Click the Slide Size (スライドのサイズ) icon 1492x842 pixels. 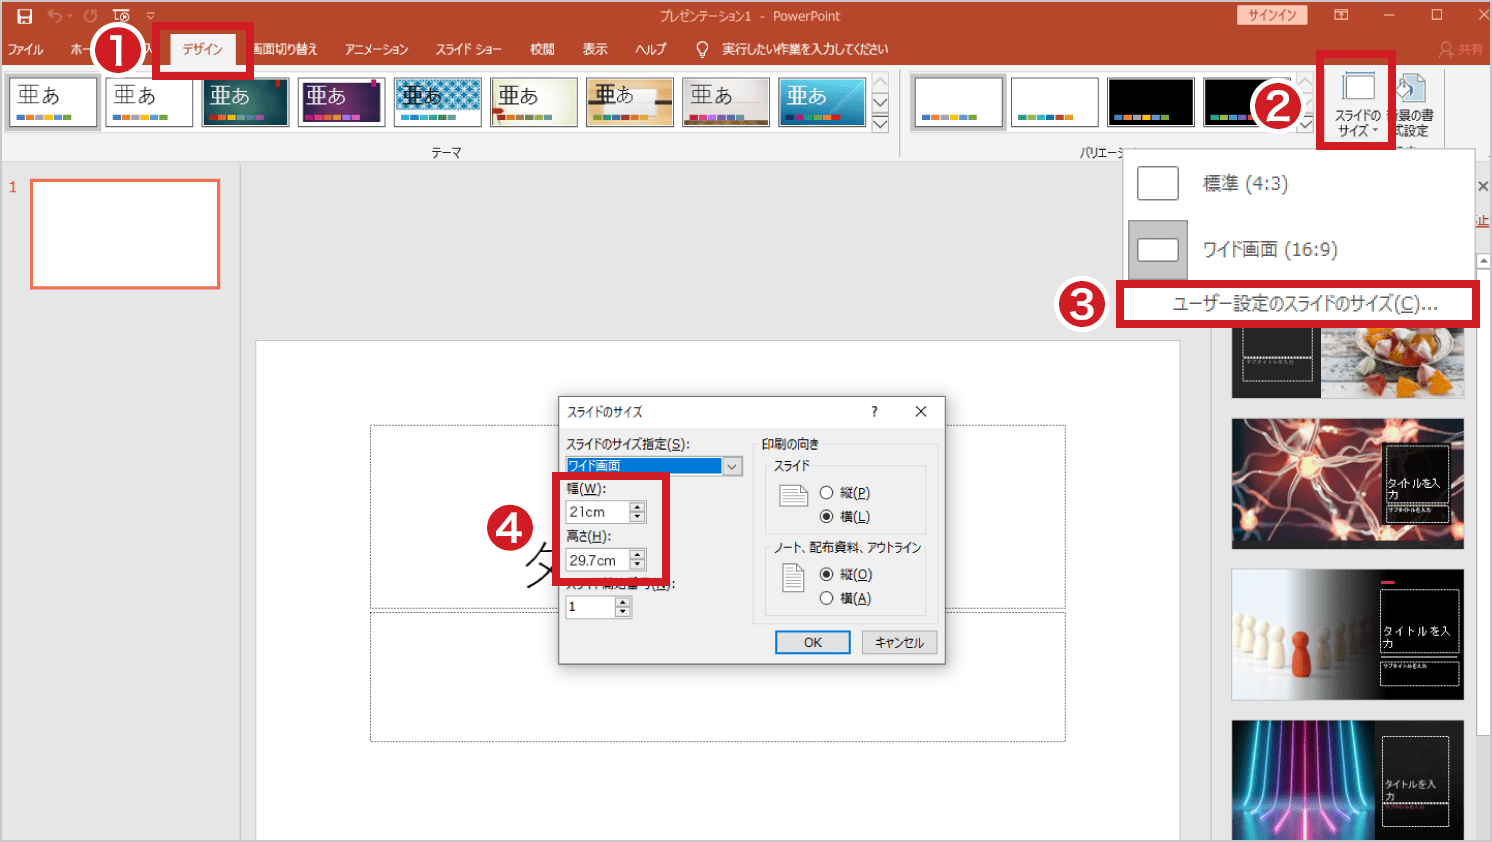1357,102
